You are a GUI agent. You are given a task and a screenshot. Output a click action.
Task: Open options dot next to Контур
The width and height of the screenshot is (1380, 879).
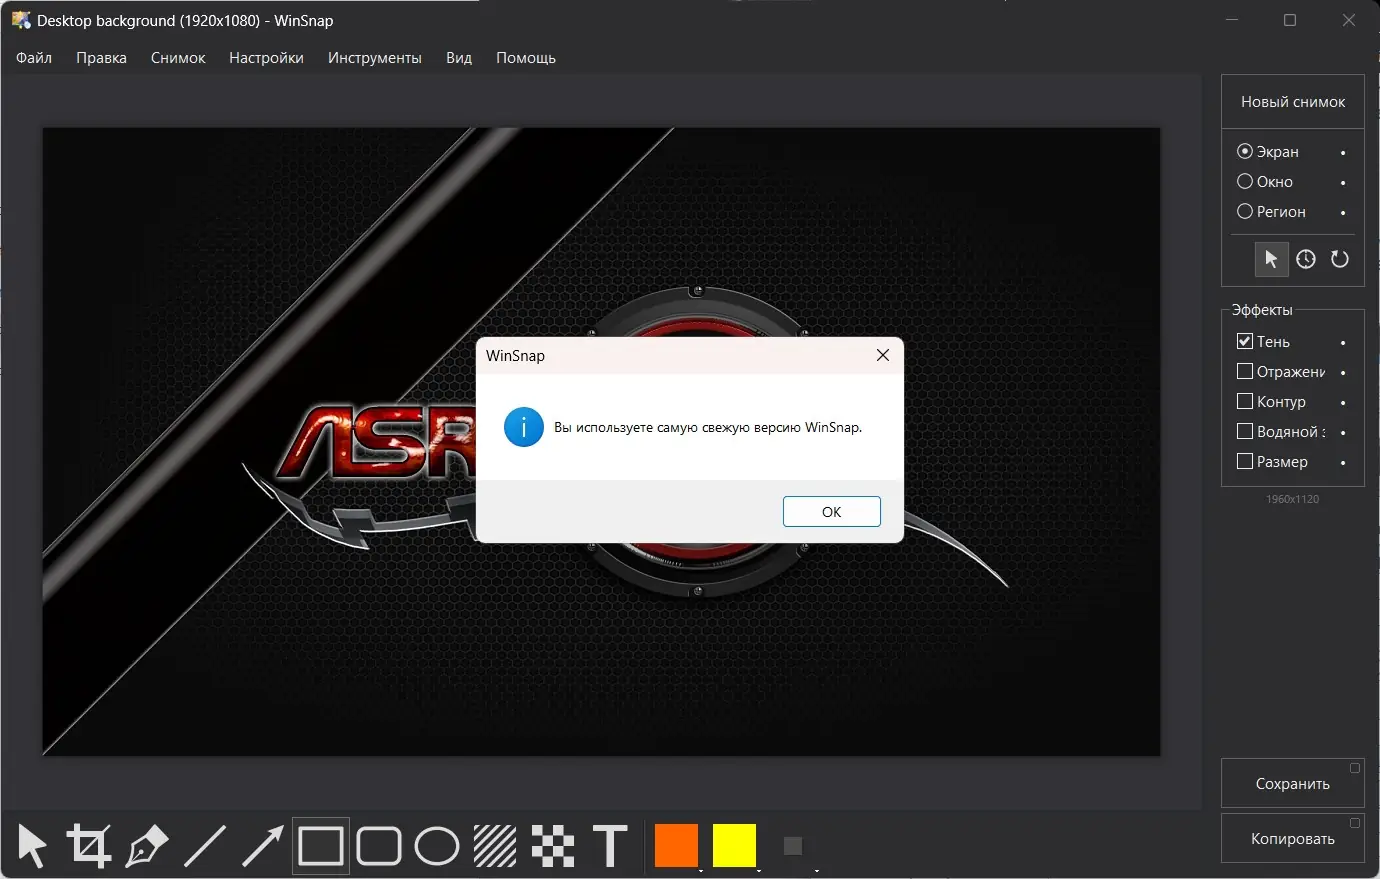tap(1343, 403)
